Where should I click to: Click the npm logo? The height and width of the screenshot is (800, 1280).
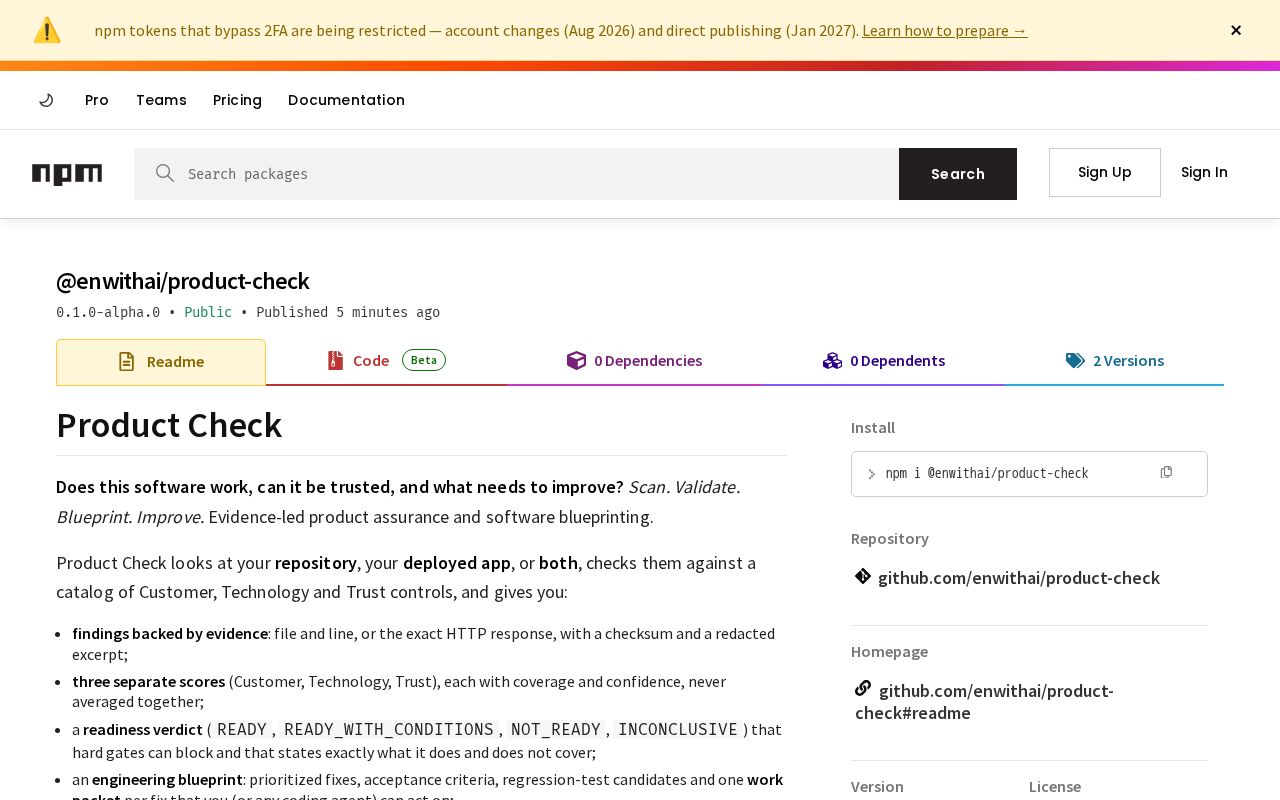pyautogui.click(x=67, y=174)
